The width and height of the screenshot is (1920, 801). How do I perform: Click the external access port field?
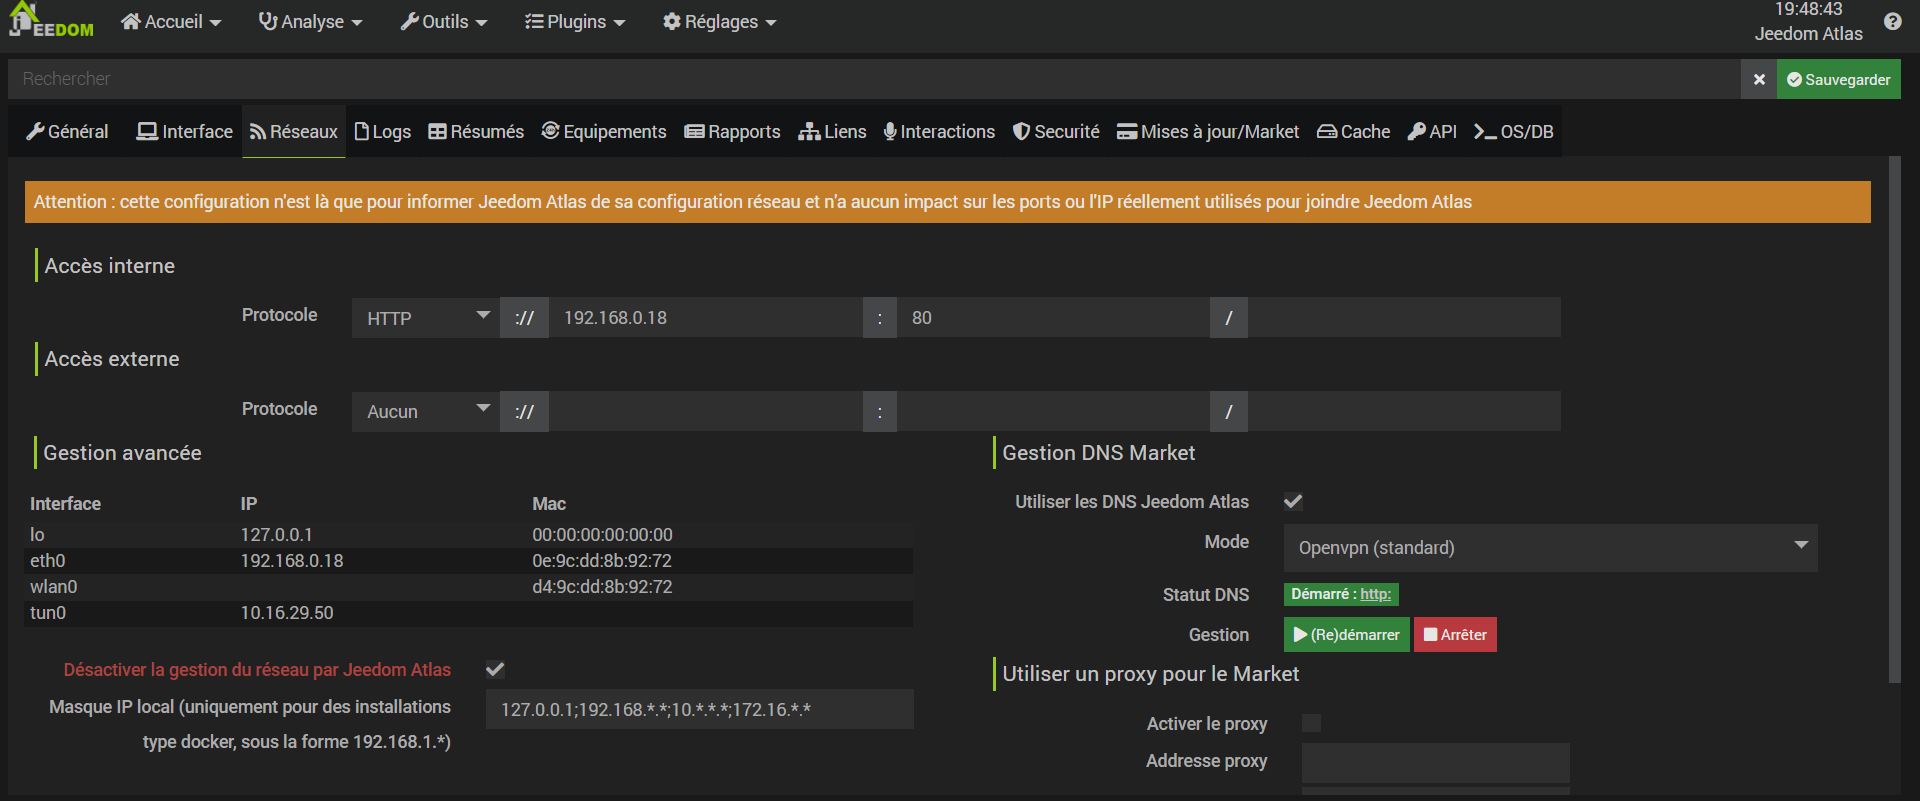pyautogui.click(x=1053, y=411)
